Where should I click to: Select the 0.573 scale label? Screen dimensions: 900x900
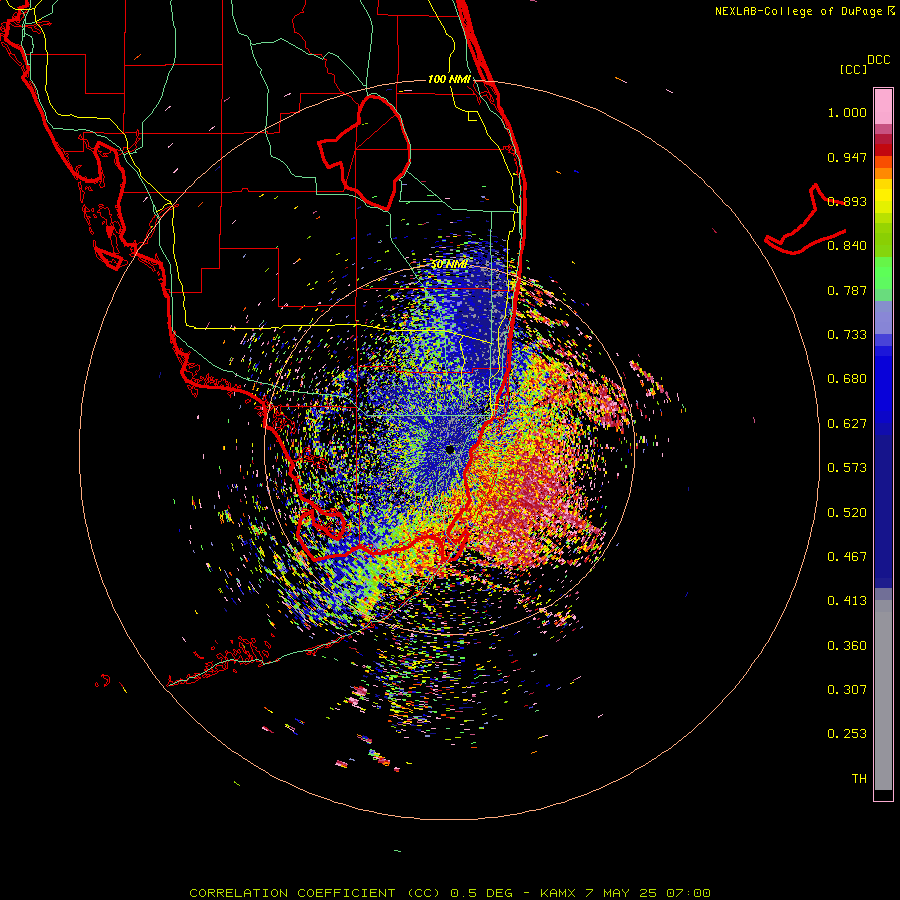(x=847, y=468)
